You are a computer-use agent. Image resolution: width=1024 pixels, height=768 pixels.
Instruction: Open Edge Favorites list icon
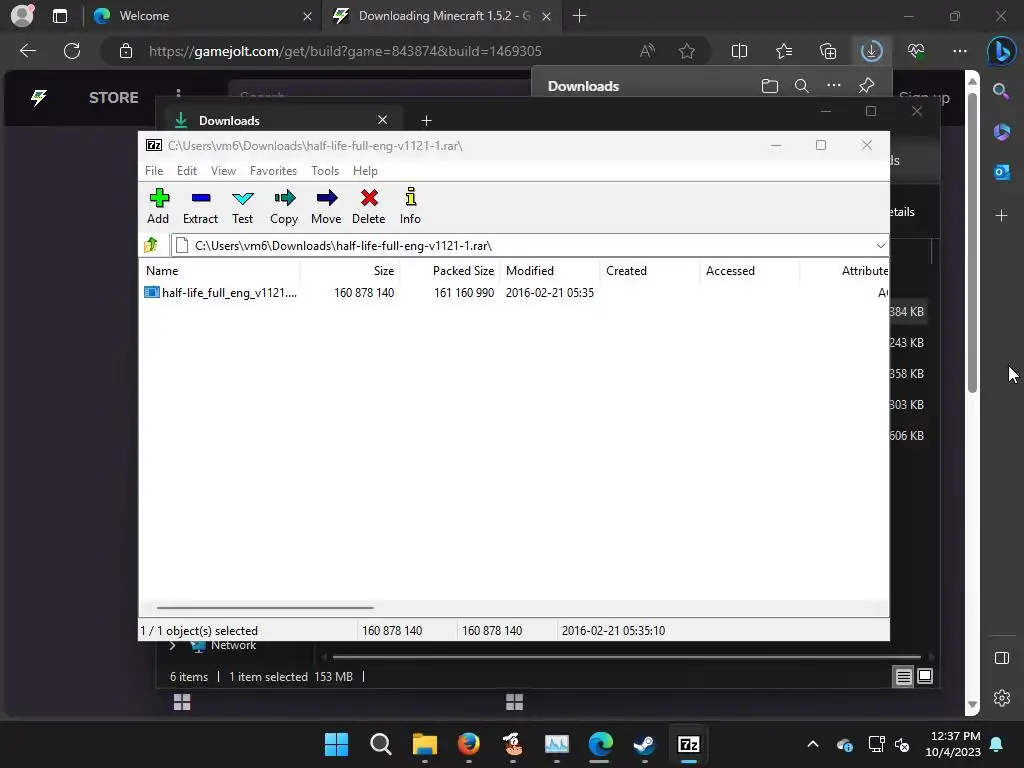[x=784, y=51]
